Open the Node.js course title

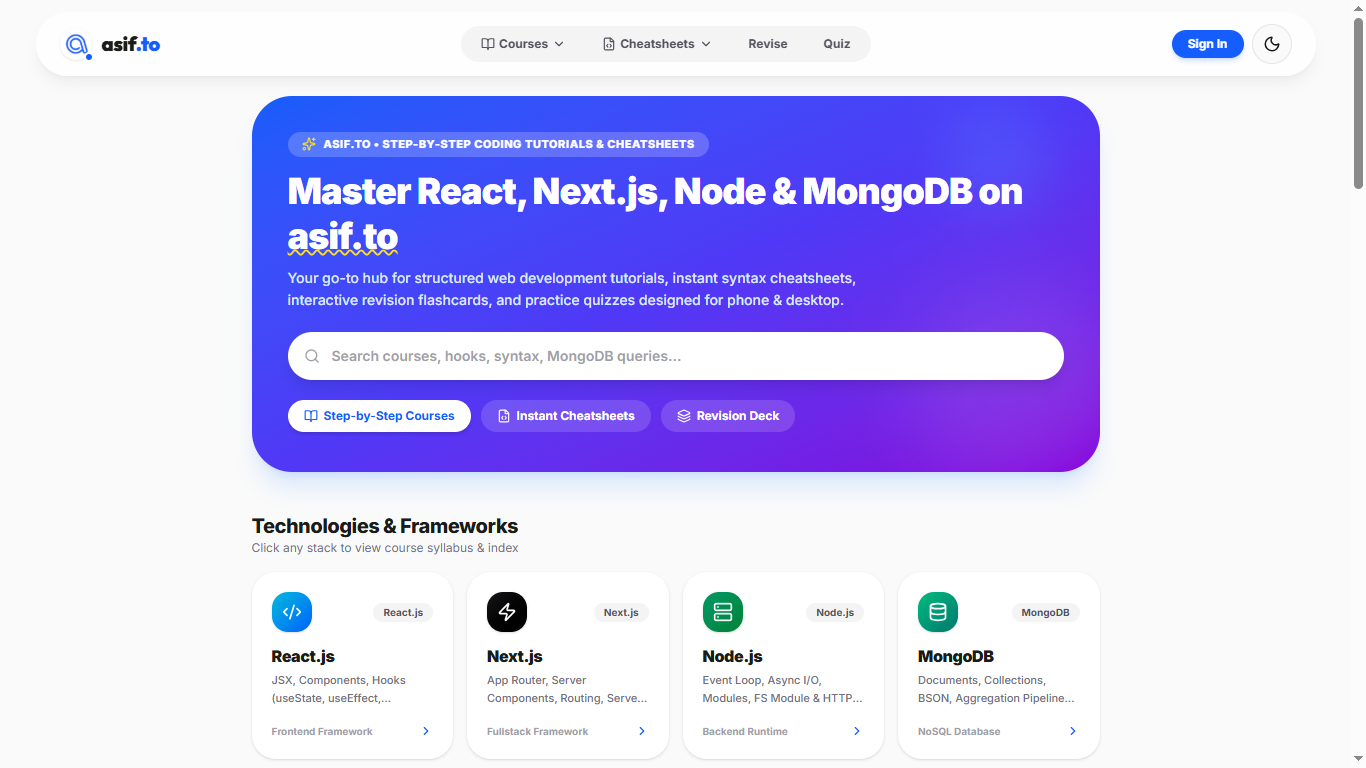click(x=733, y=656)
